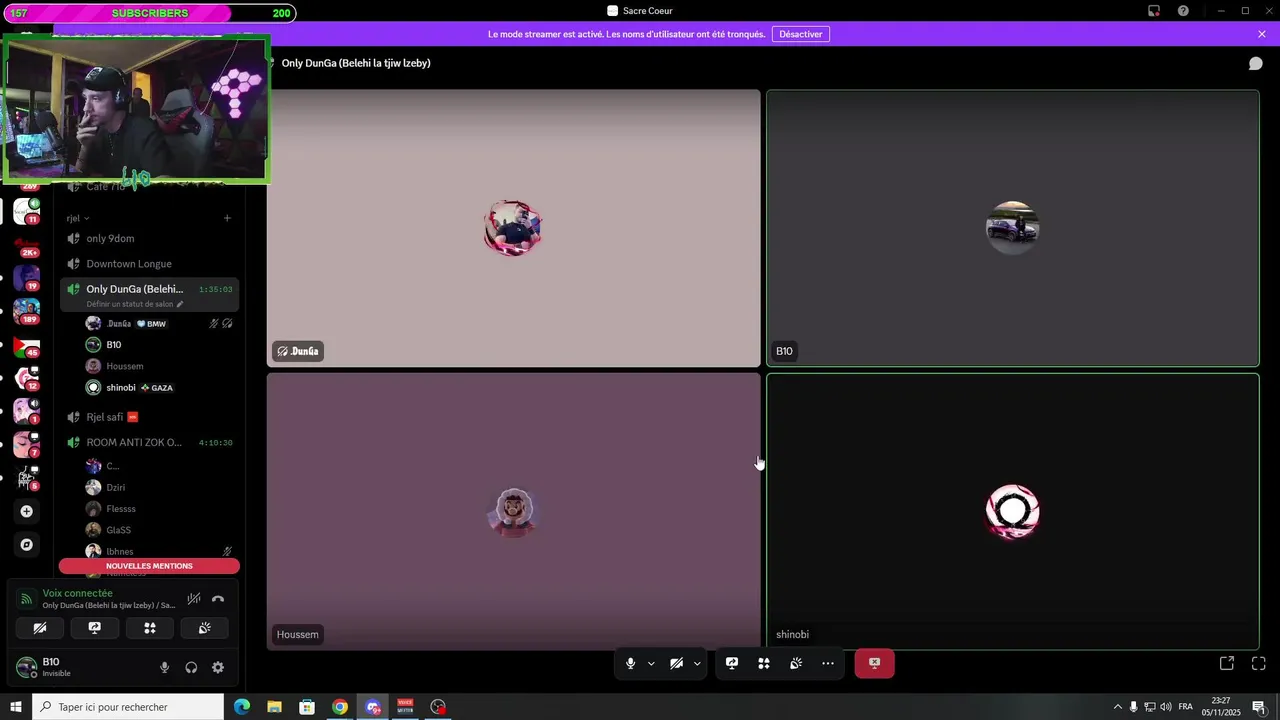Add a server with the plus icon
This screenshot has width=1280, height=720.
pyautogui.click(x=27, y=511)
